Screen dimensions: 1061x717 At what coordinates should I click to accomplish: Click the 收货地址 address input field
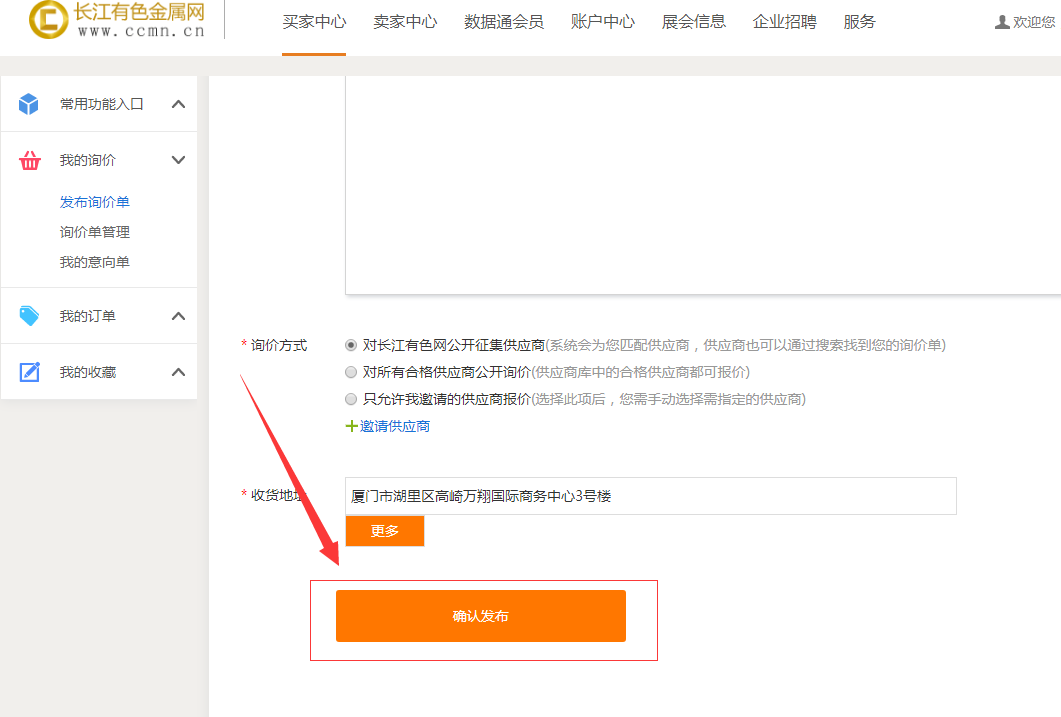[x=650, y=496]
